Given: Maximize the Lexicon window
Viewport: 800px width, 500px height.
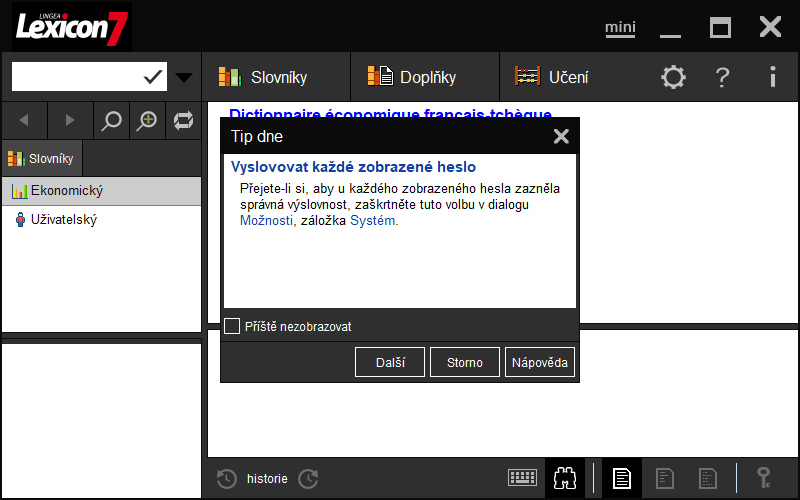Looking at the screenshot, I should click(x=720, y=27).
